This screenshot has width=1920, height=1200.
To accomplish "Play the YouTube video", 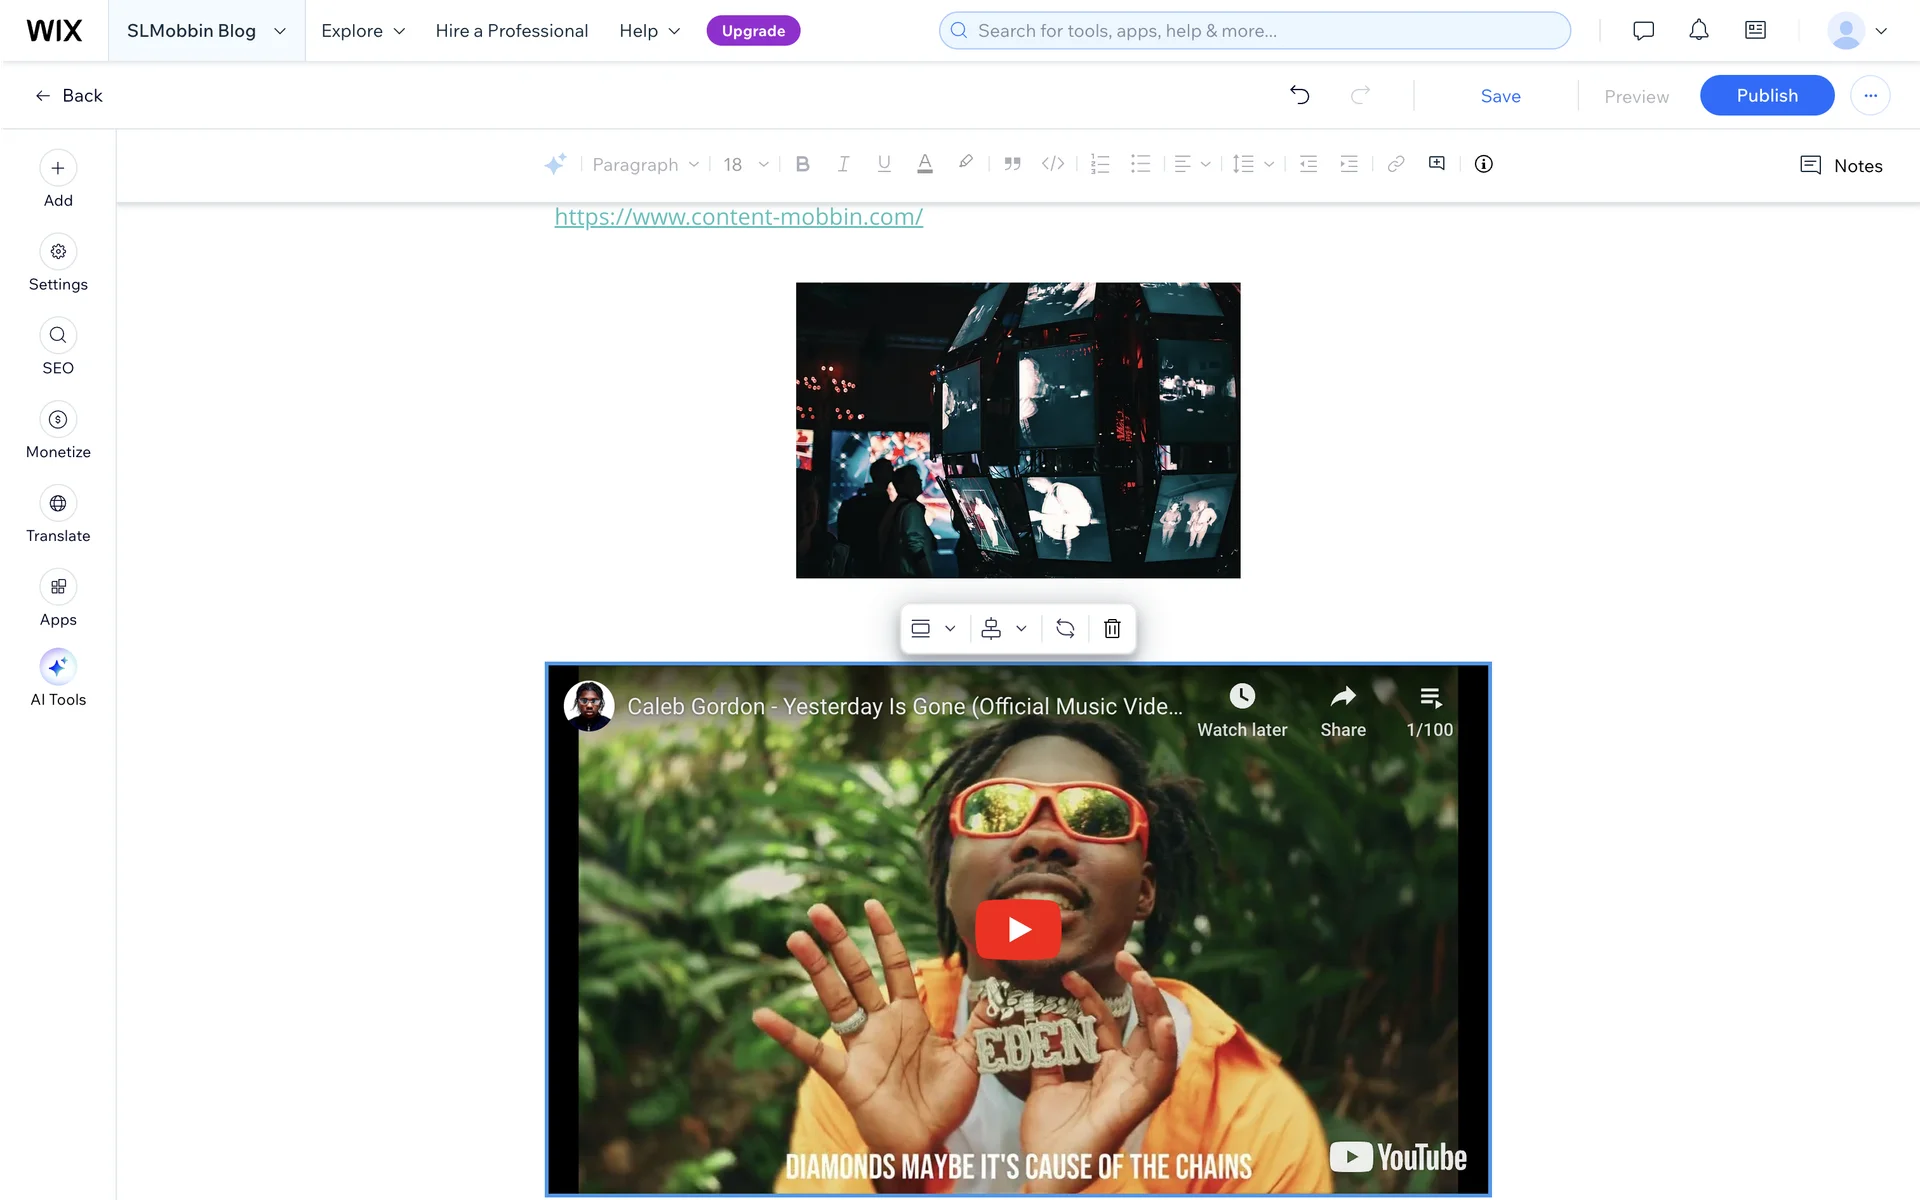I will (x=1018, y=929).
